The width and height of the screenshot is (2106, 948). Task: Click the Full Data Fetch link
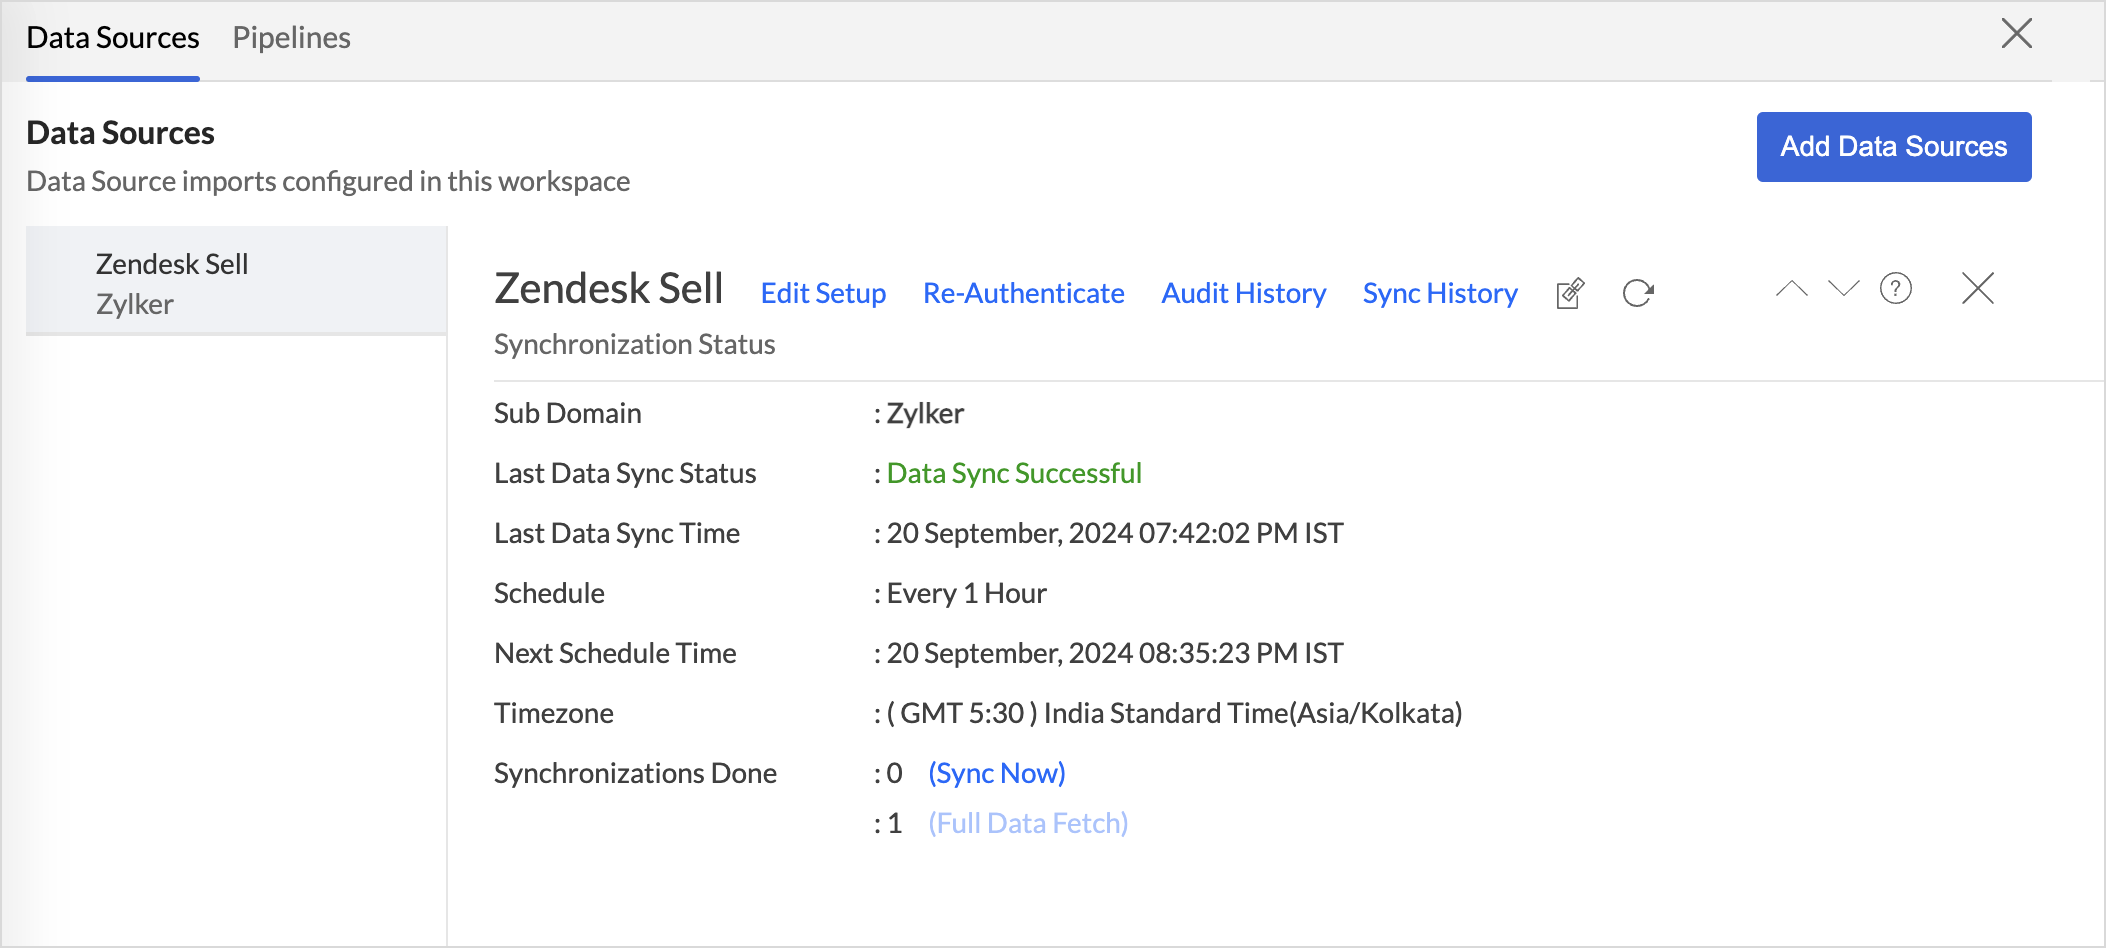click(x=1027, y=823)
